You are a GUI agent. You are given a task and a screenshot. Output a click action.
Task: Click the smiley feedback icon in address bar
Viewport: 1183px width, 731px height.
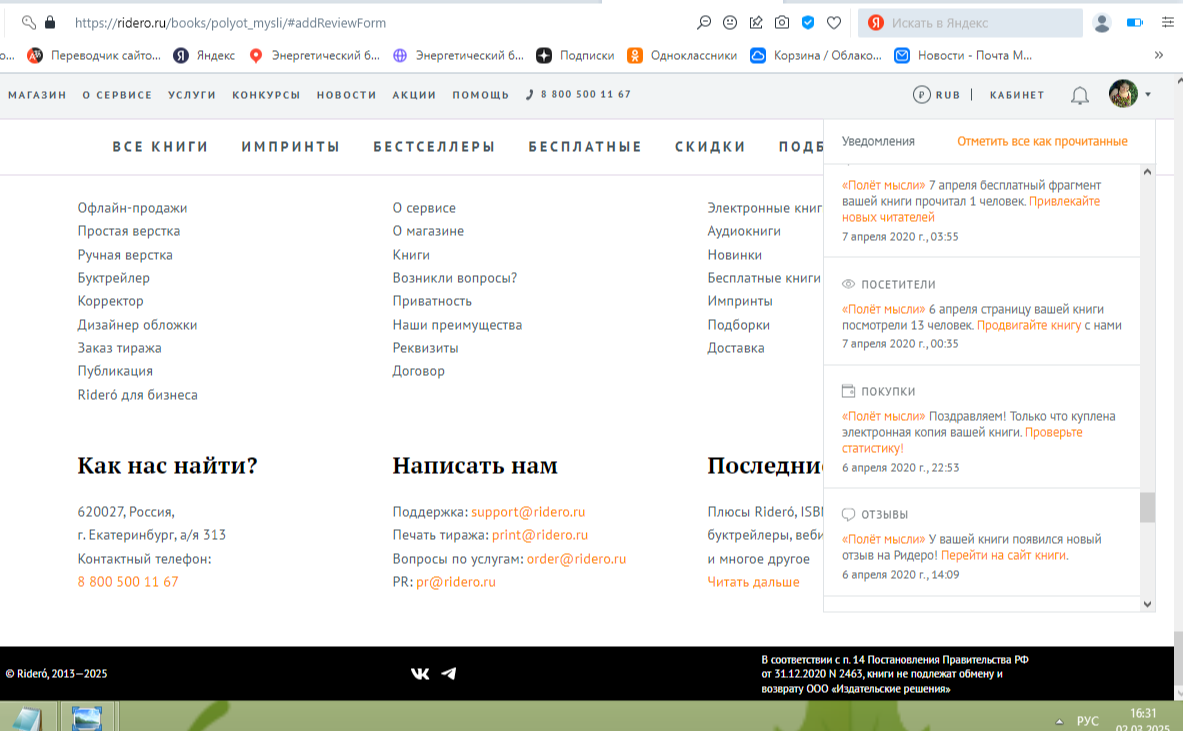[x=730, y=23]
